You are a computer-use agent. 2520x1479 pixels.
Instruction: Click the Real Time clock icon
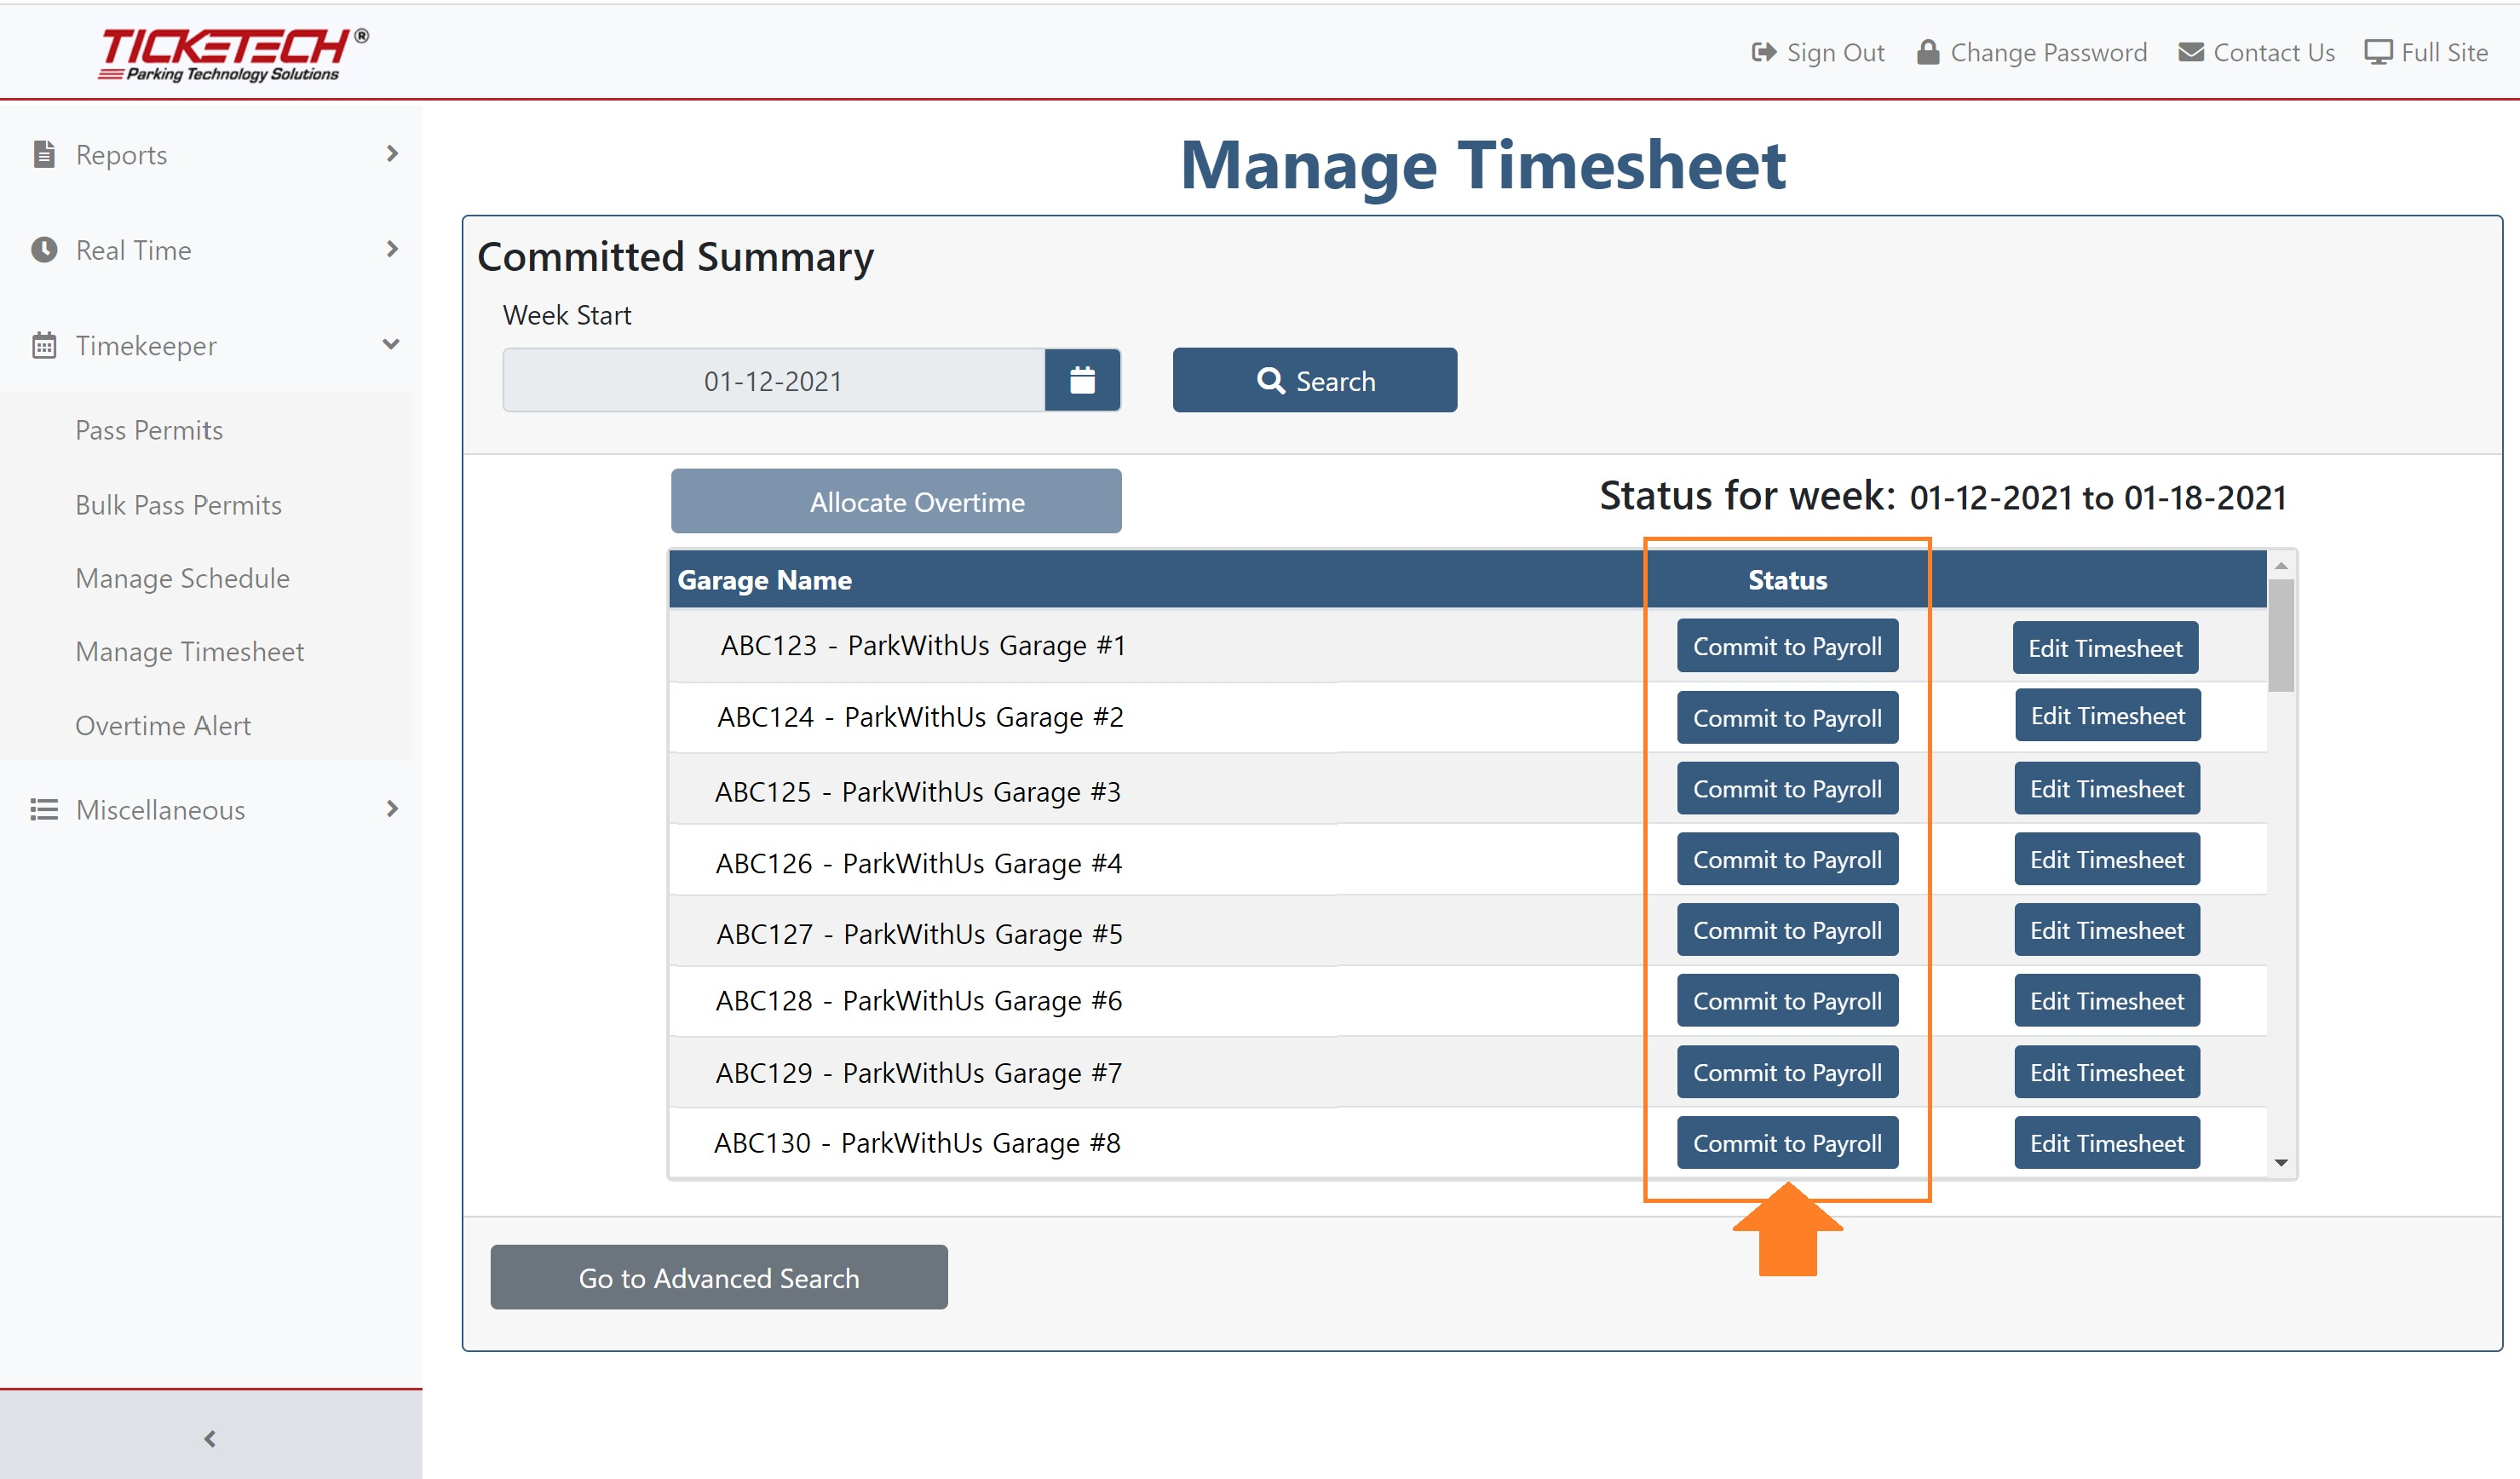pos(44,249)
